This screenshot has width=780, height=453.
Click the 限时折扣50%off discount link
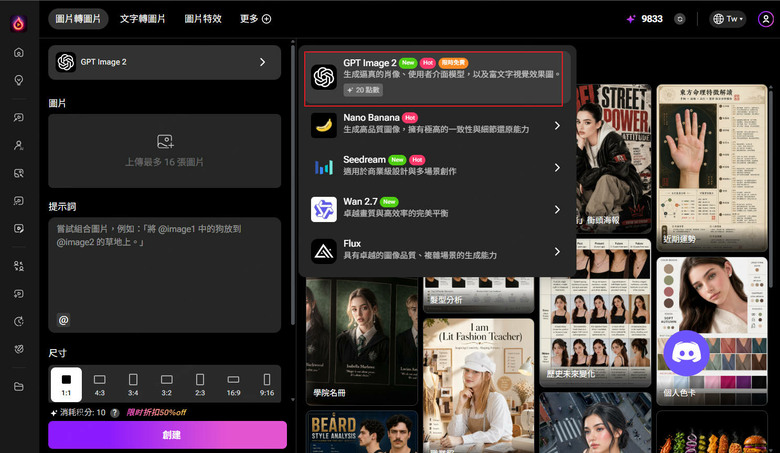click(156, 413)
